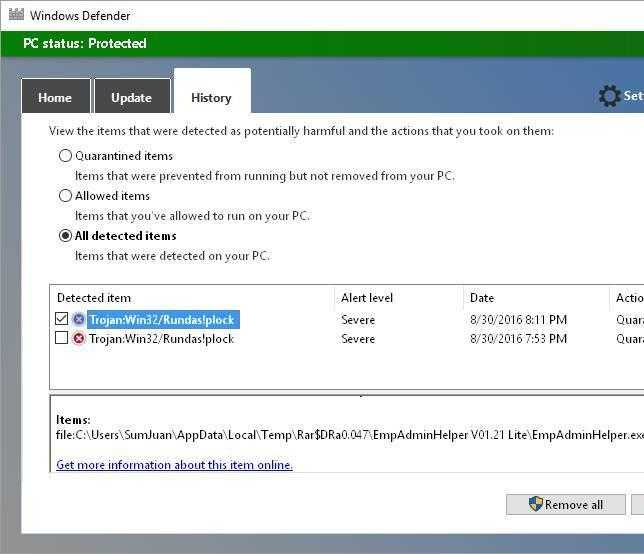Click the PC status: Protected banner text
Viewport: 644px width, 554px height.
click(x=85, y=43)
